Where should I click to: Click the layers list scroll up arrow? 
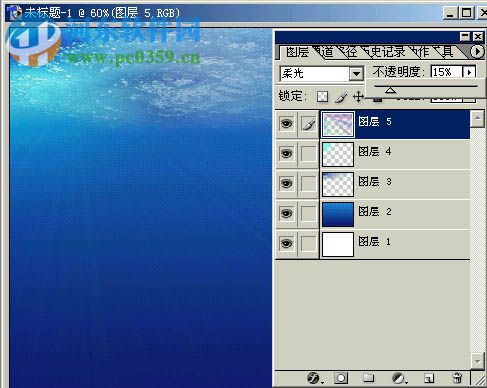tap(477, 119)
